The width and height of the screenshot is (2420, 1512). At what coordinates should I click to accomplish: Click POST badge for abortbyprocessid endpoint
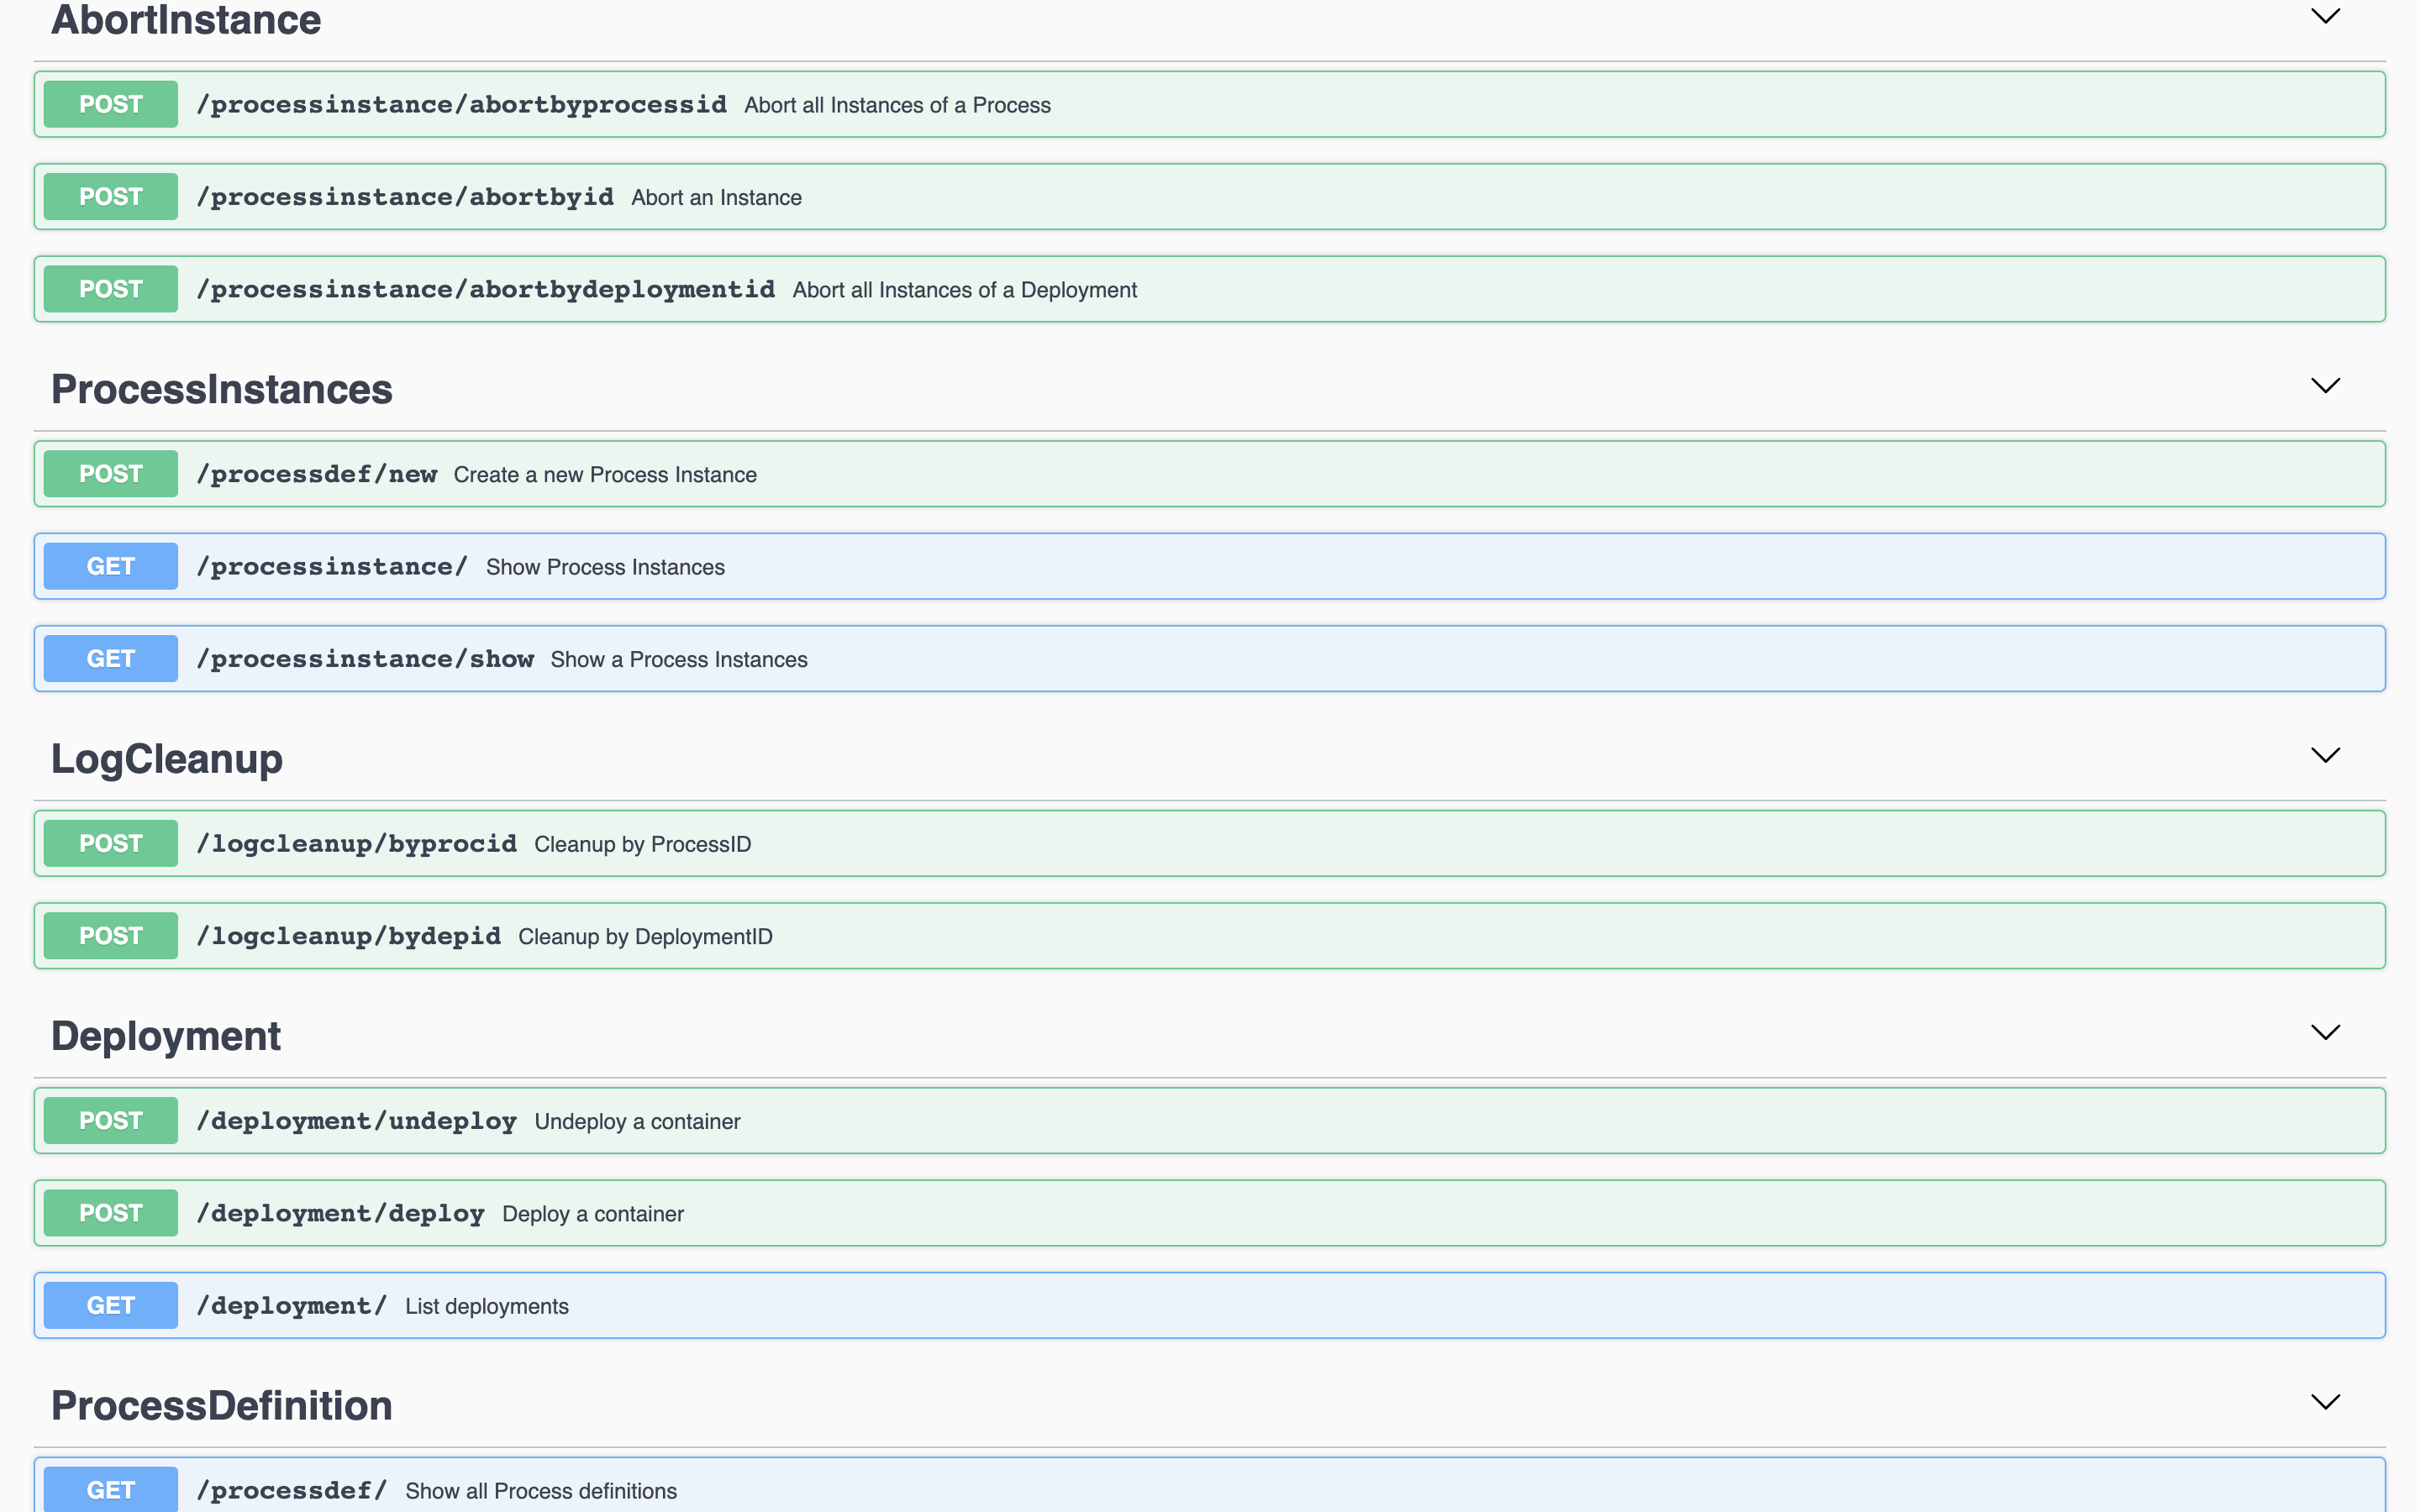point(110,104)
